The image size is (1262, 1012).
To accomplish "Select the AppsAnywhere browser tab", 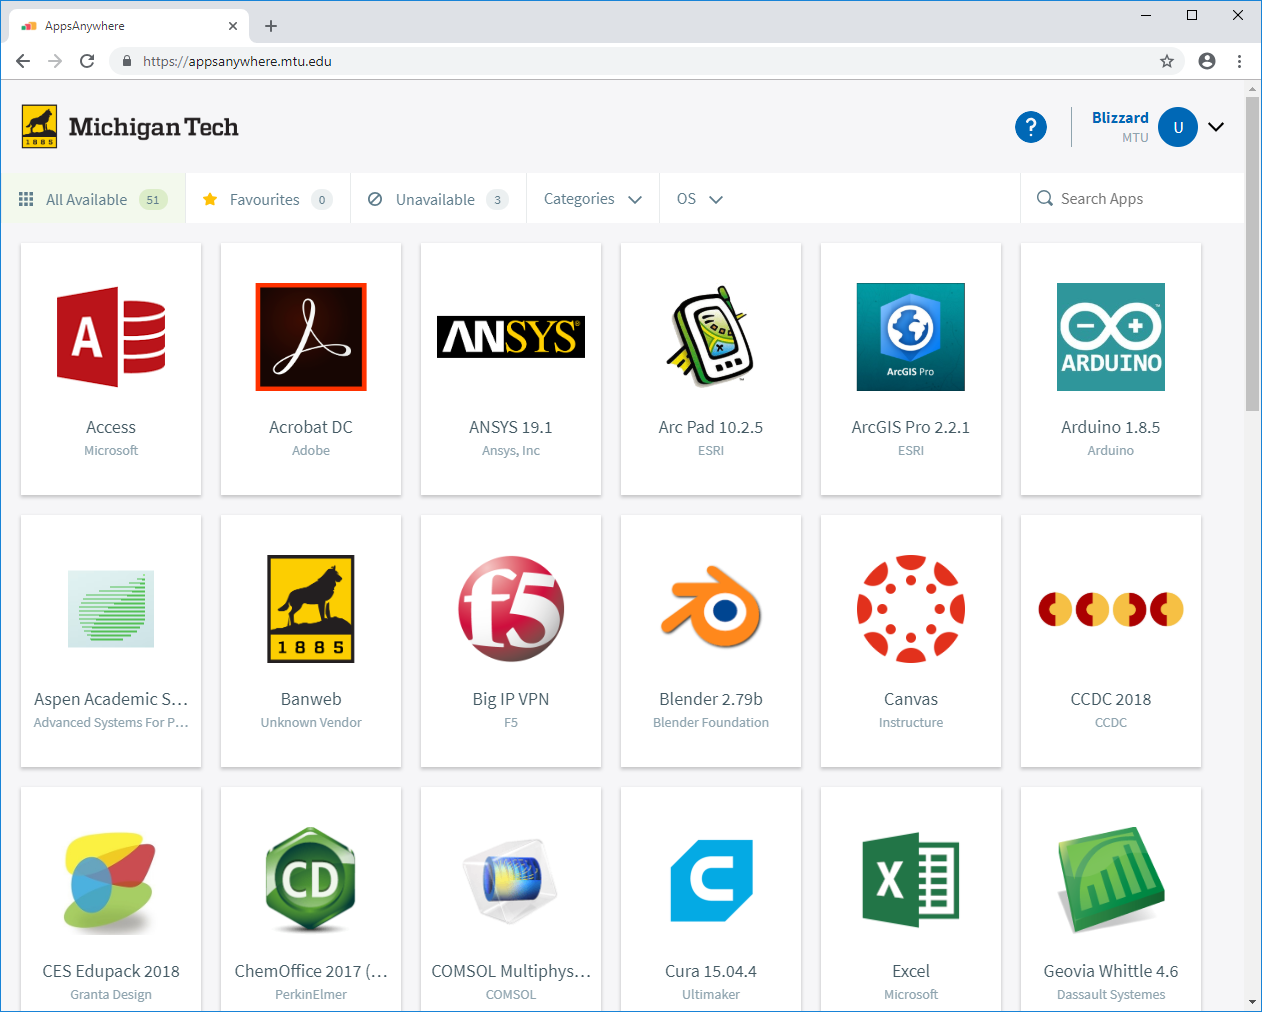I will pyautogui.click(x=130, y=26).
